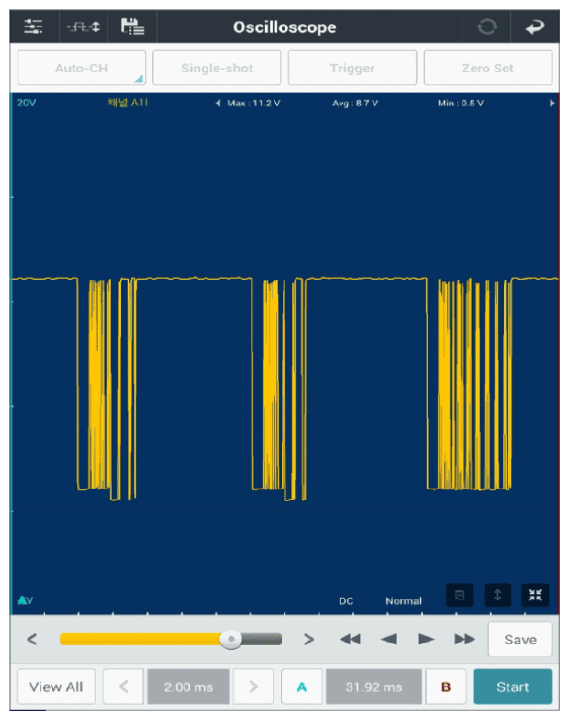Toggle the Normal mode label
This screenshot has height=720, width=569.
pos(403,601)
